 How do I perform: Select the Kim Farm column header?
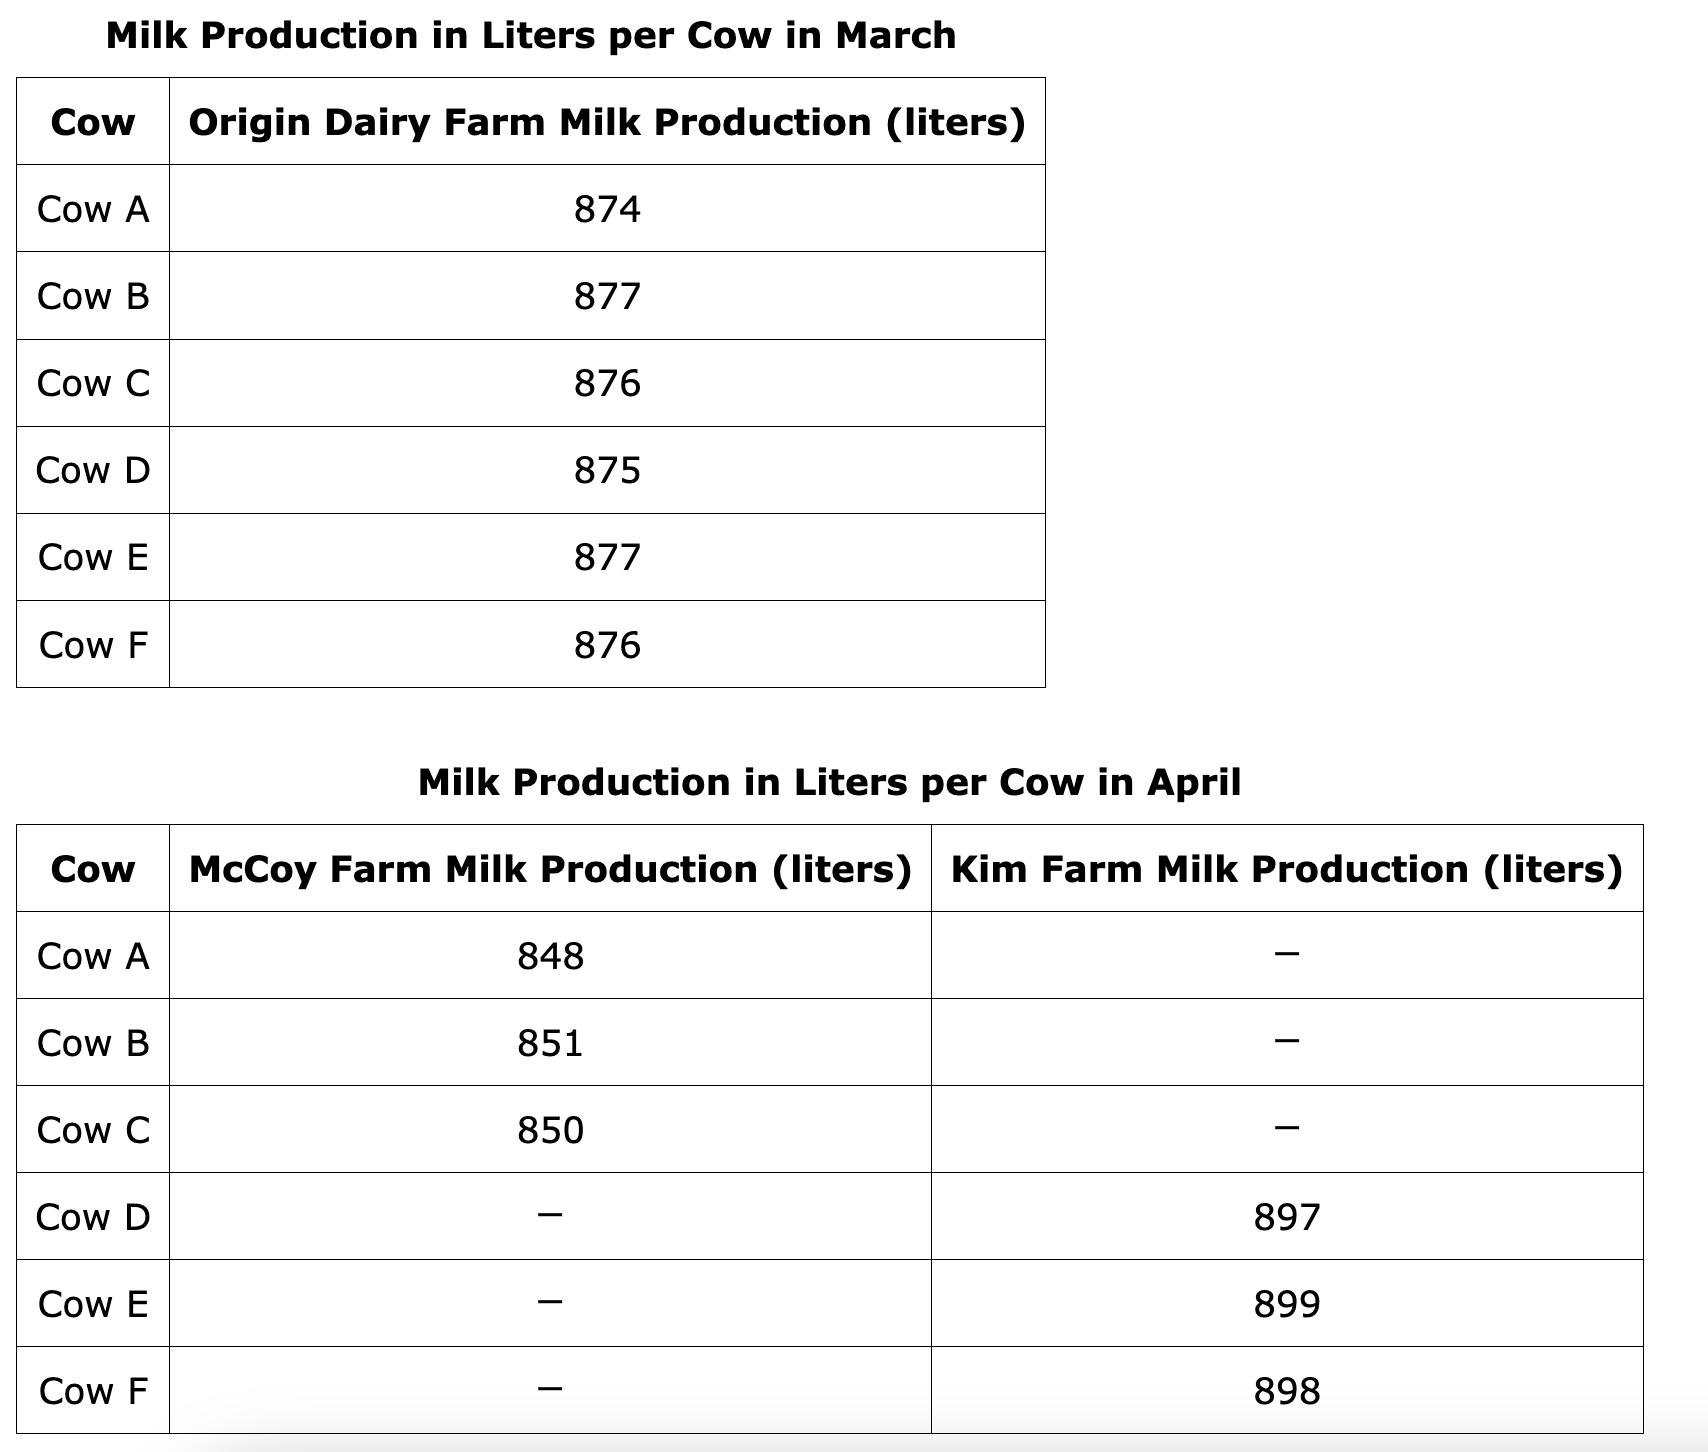click(x=1286, y=869)
